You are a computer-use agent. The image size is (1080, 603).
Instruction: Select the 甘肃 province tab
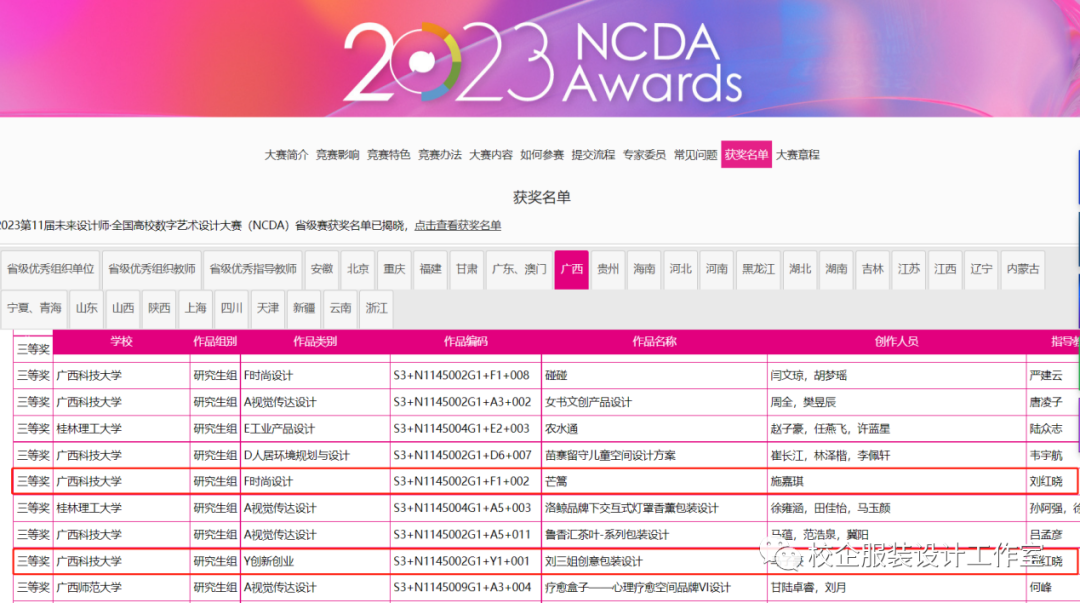[466, 269]
